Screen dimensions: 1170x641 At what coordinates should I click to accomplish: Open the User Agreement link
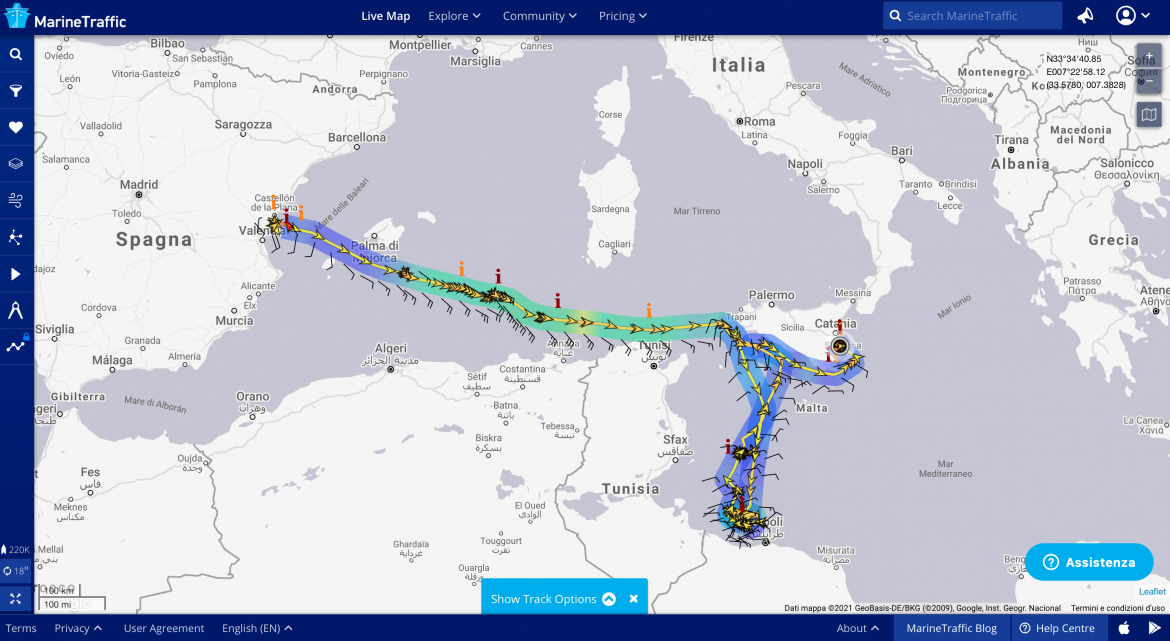click(x=164, y=628)
